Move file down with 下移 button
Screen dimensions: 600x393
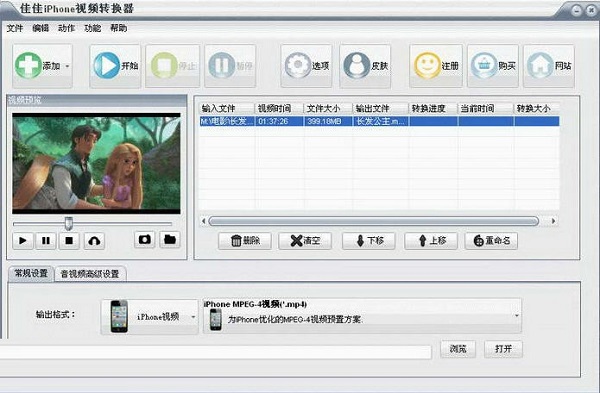pos(369,241)
